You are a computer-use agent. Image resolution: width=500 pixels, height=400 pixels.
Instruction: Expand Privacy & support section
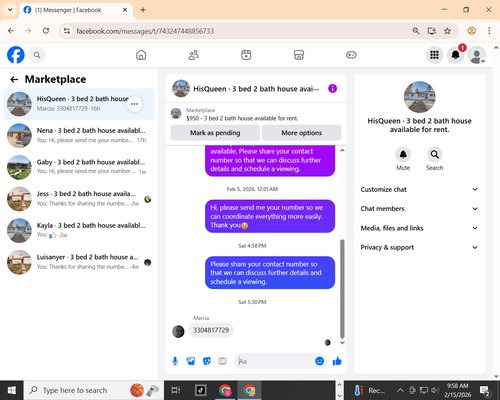(419, 247)
